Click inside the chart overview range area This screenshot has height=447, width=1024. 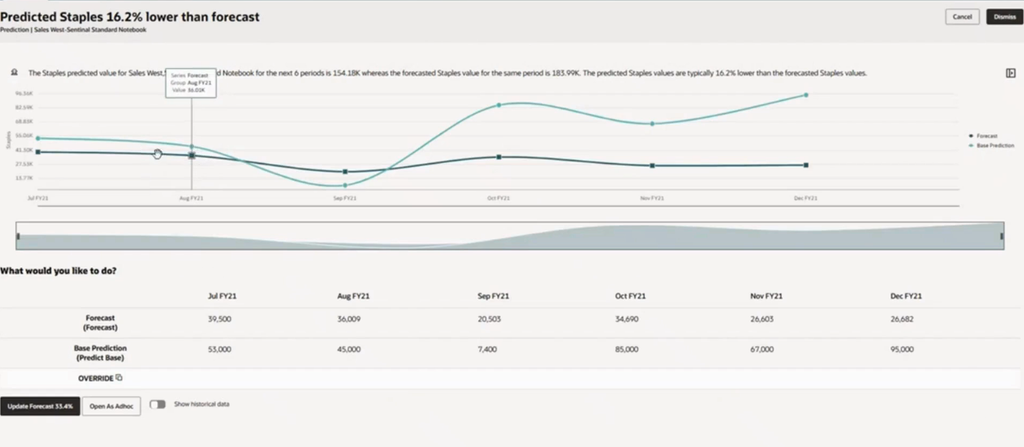click(510, 236)
